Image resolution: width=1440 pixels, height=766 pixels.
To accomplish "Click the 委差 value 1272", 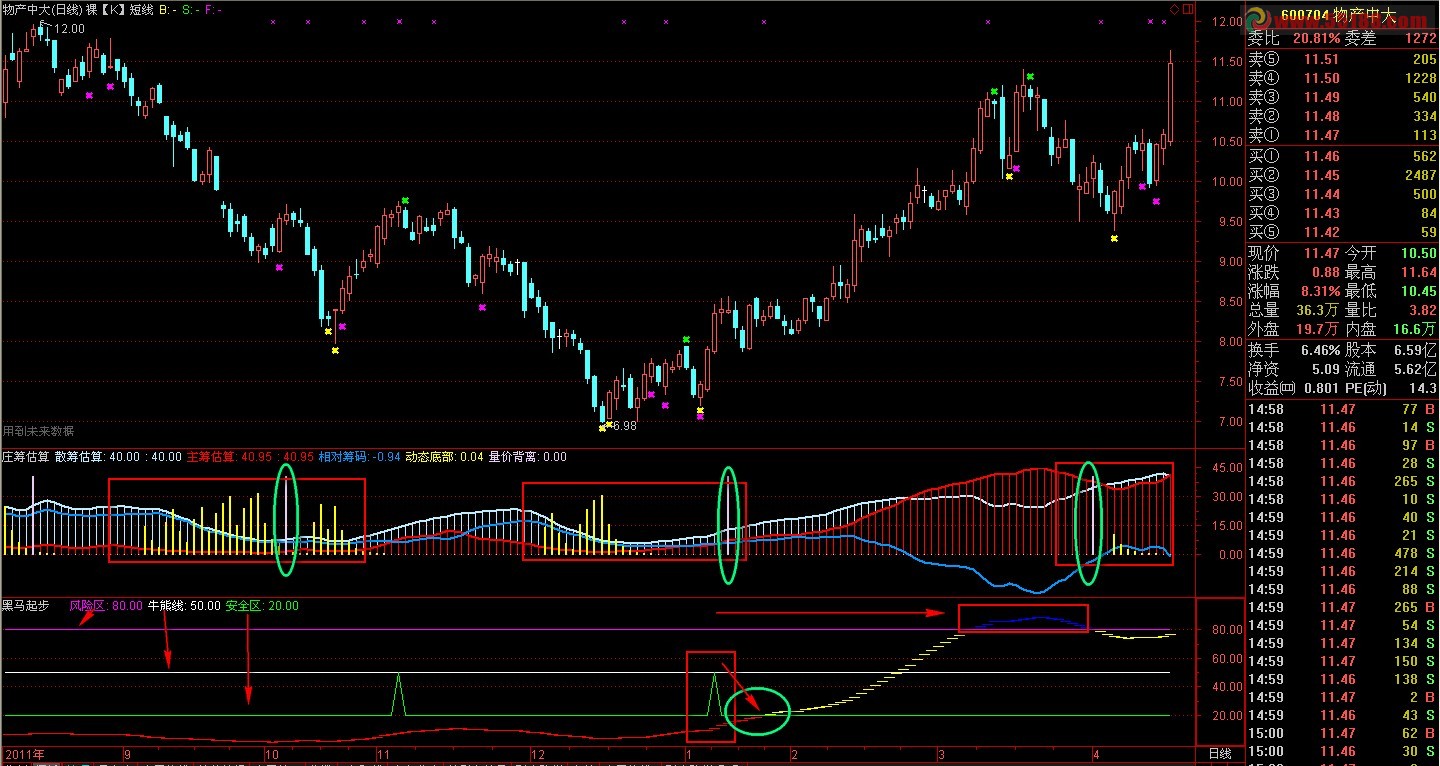I will tap(1420, 39).
